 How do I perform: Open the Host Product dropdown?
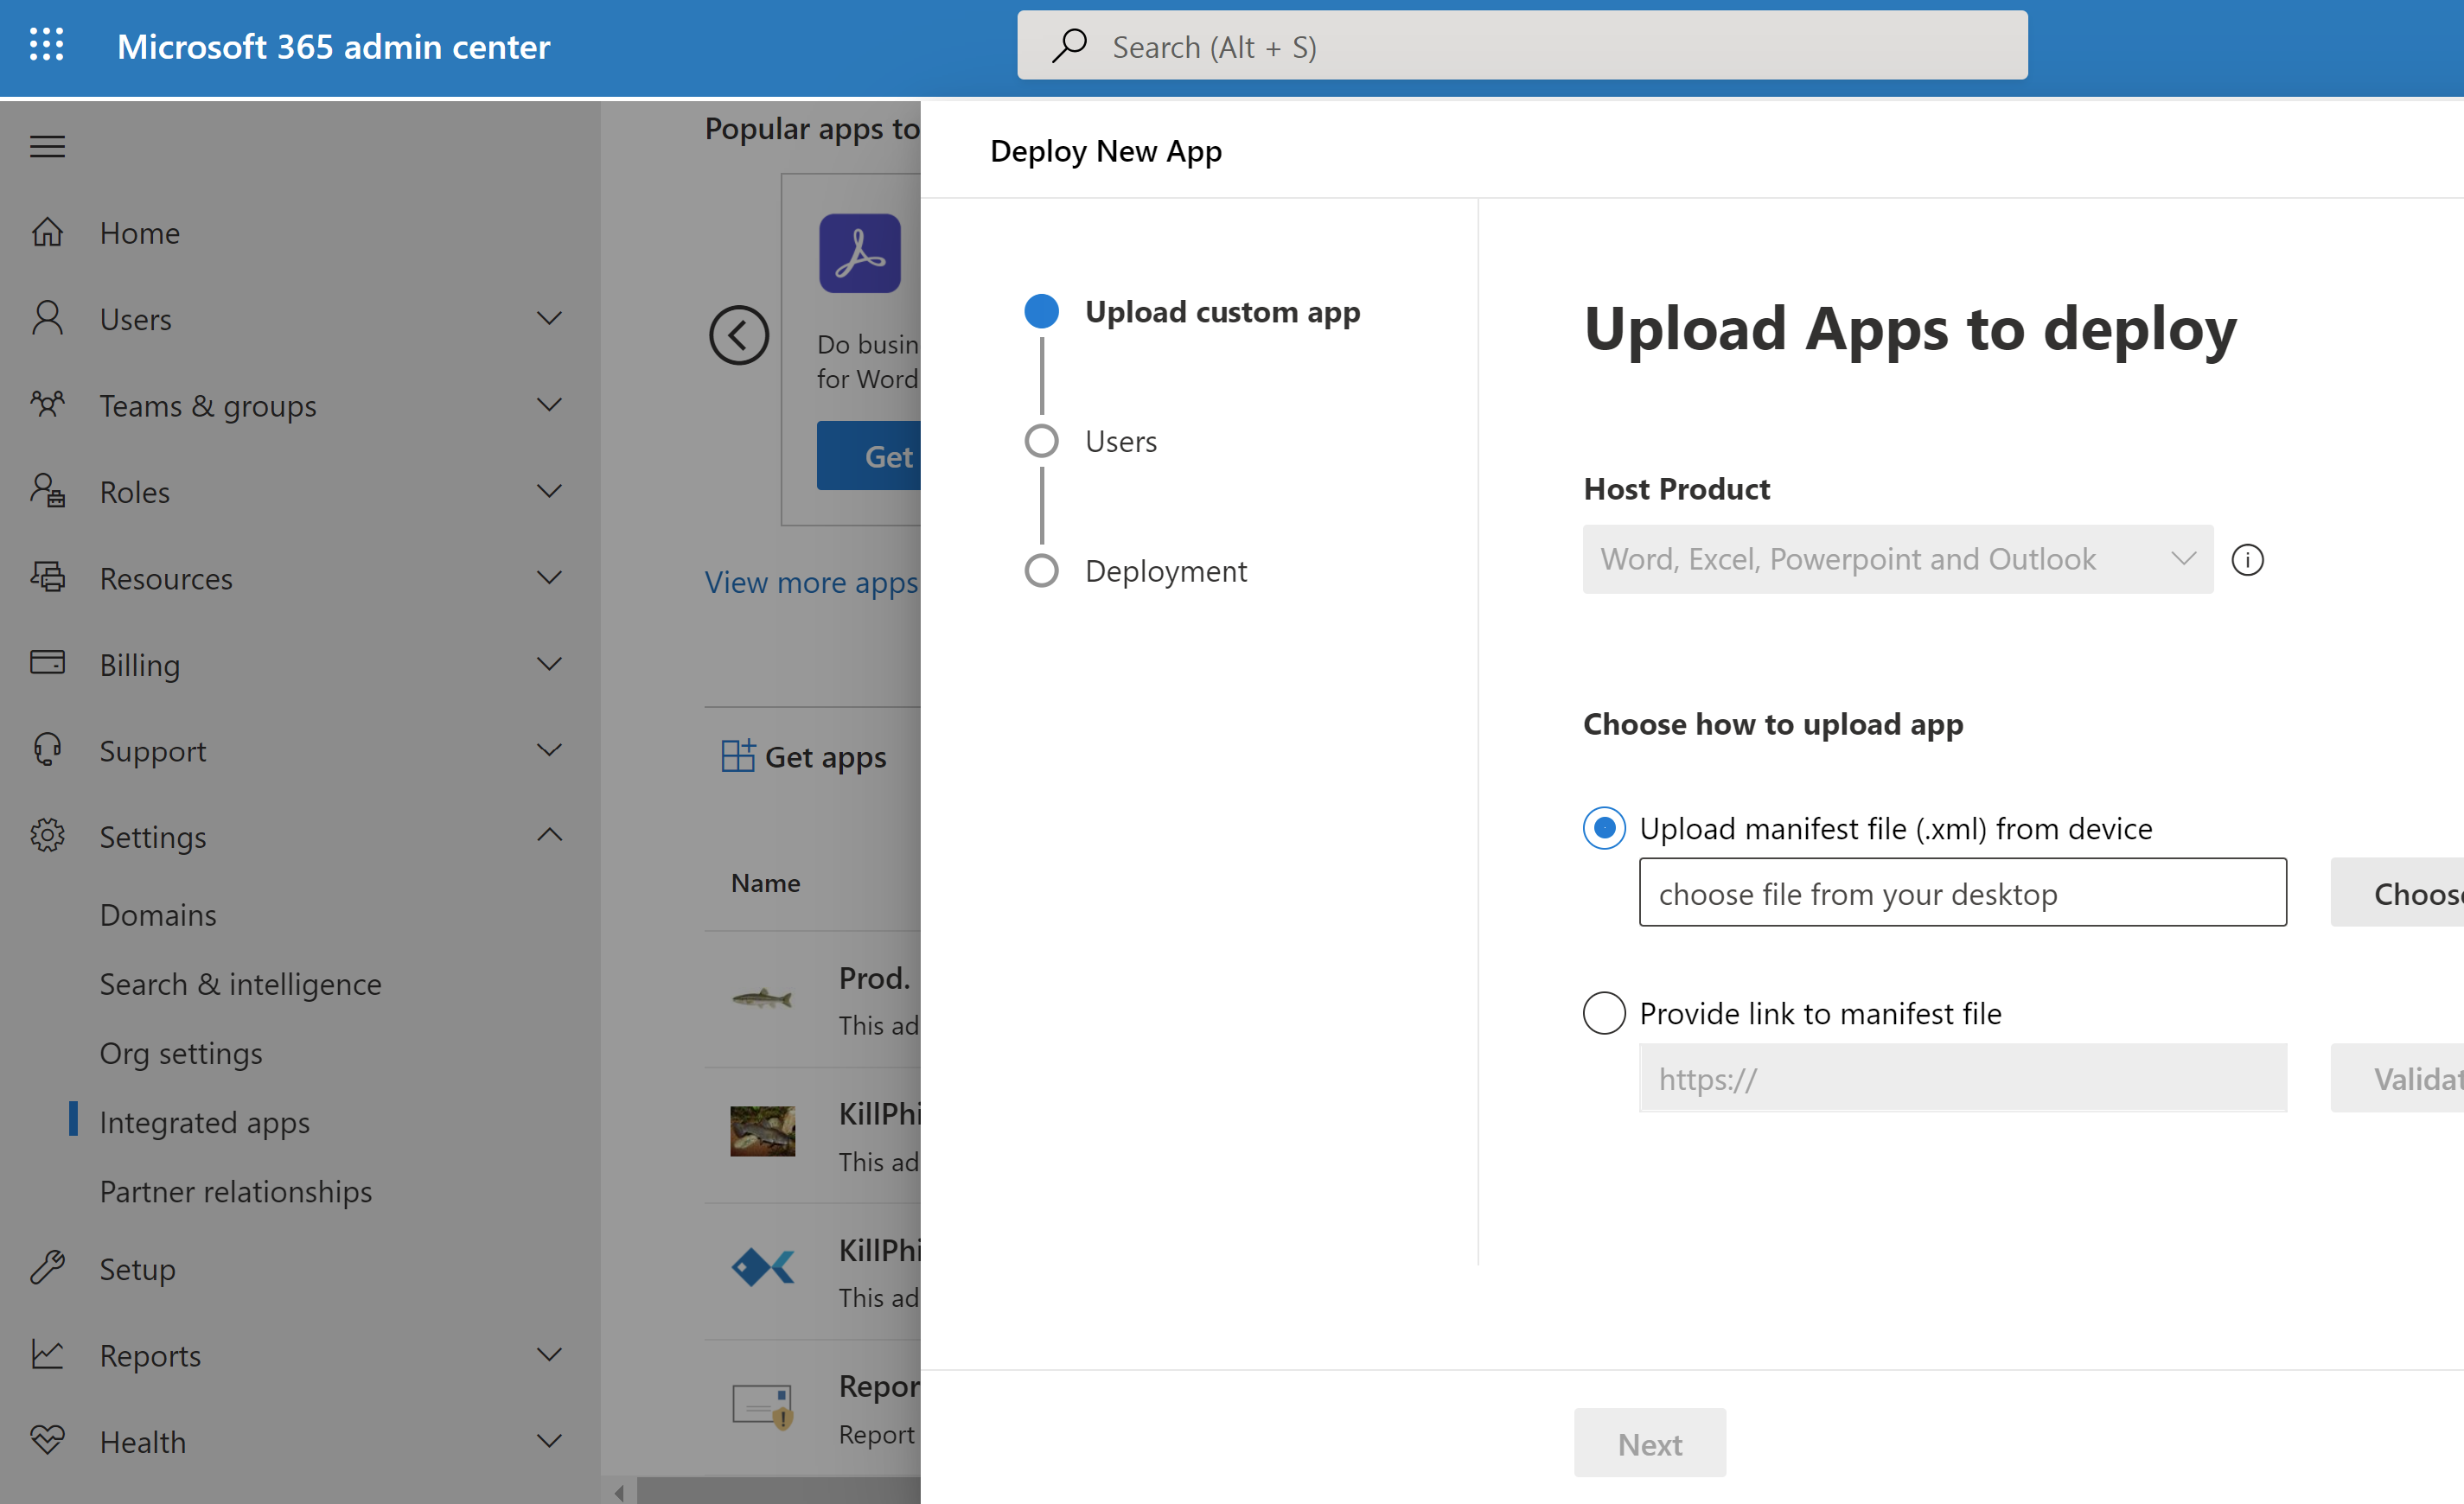[2183, 559]
